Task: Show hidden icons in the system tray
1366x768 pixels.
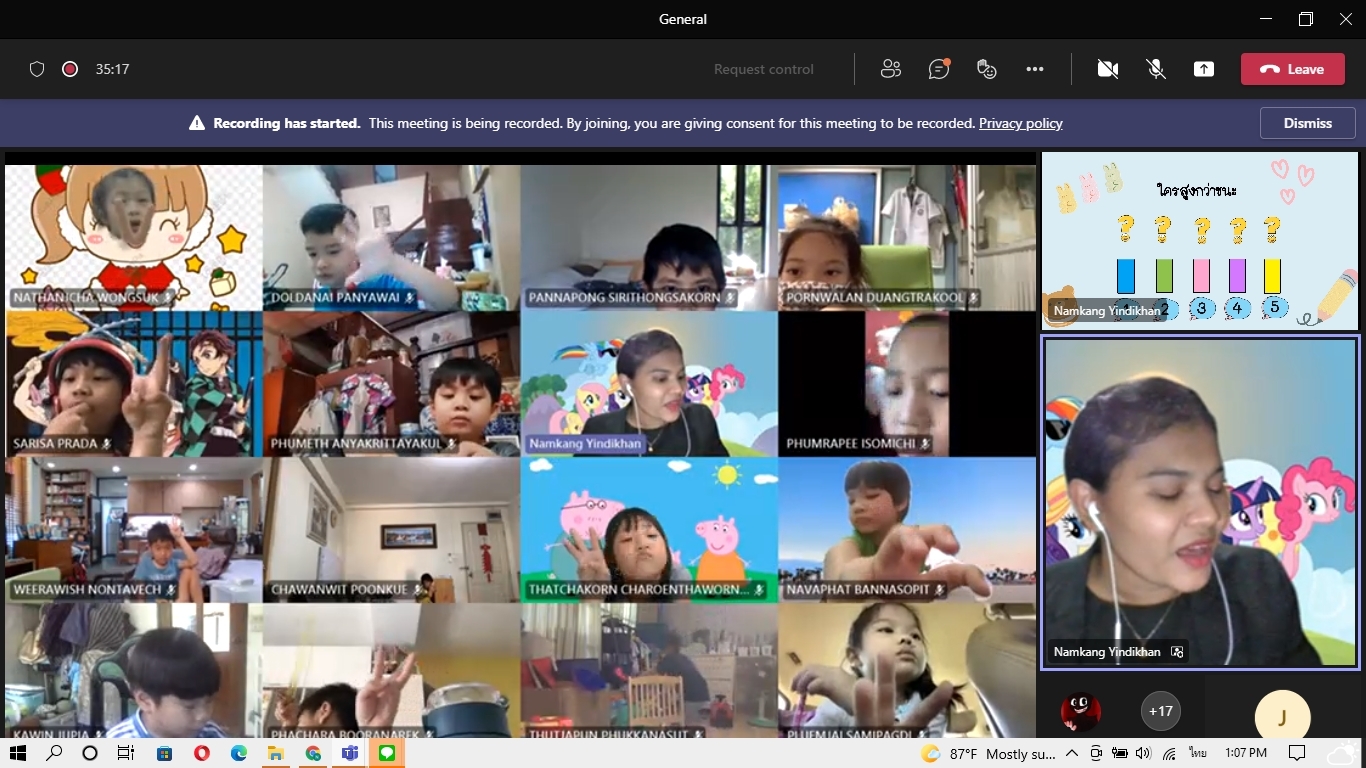Action: 1072,753
